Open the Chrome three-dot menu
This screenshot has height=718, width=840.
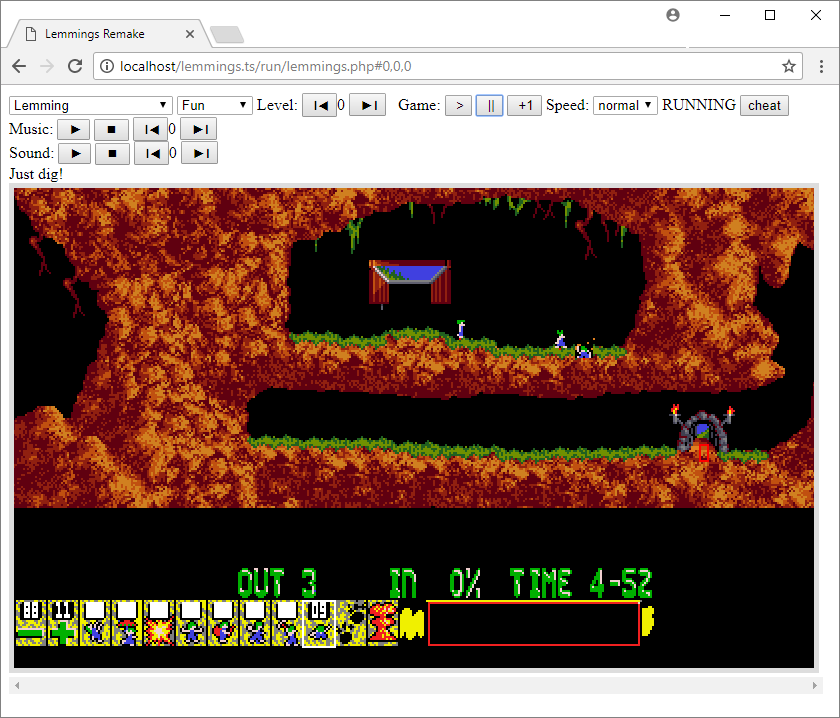821,66
